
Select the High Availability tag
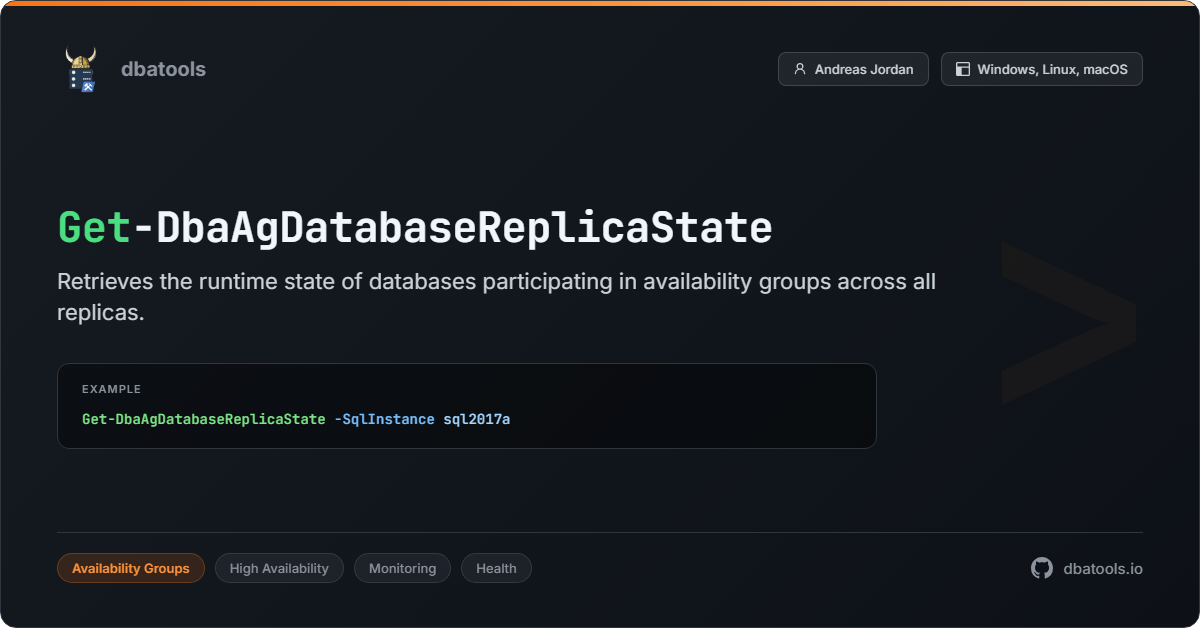[279, 568]
